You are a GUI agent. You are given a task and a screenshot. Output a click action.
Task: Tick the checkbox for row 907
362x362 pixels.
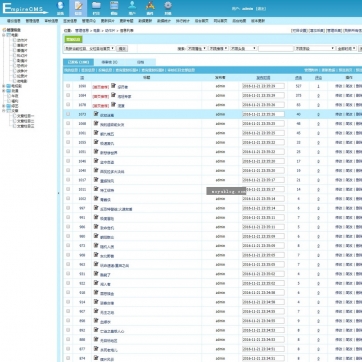click(68, 311)
